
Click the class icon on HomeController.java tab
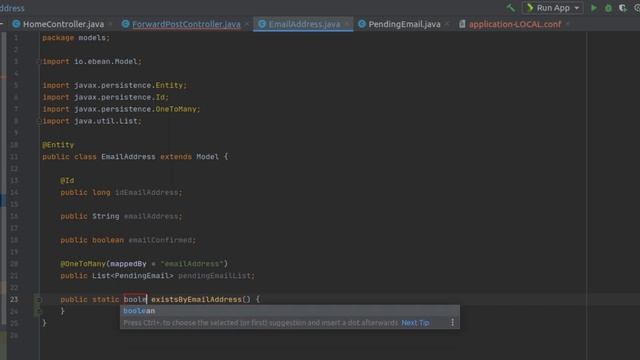16,24
